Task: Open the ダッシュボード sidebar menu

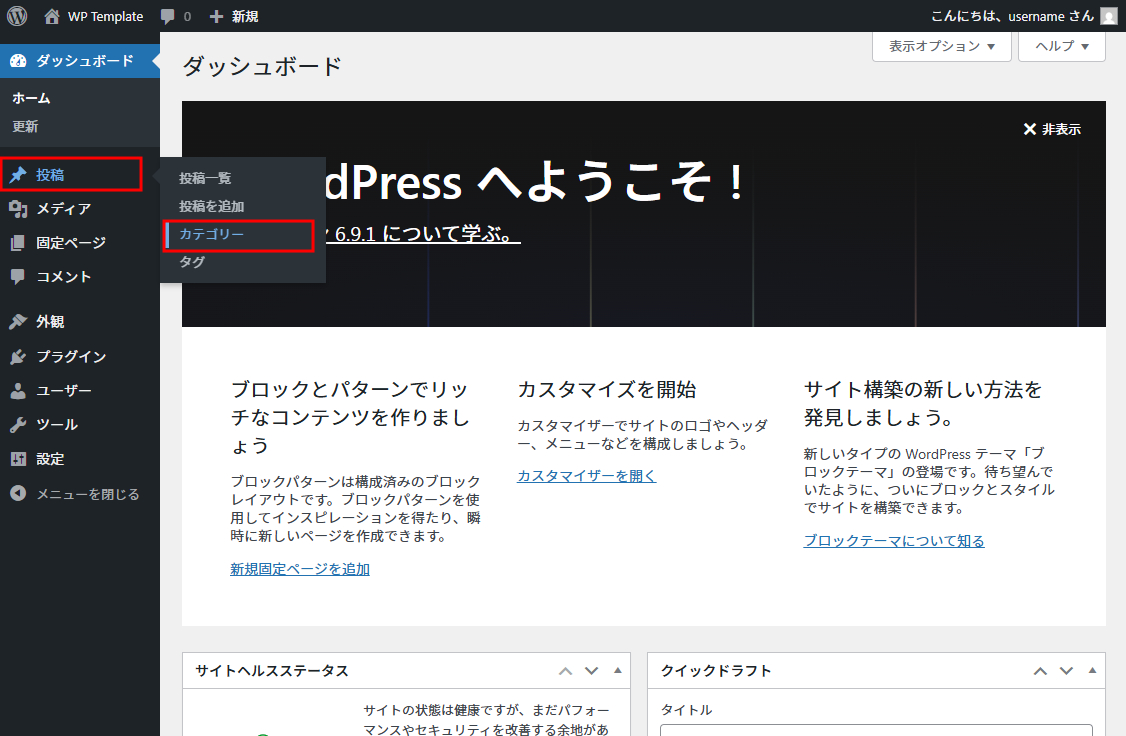Action: pos(80,61)
